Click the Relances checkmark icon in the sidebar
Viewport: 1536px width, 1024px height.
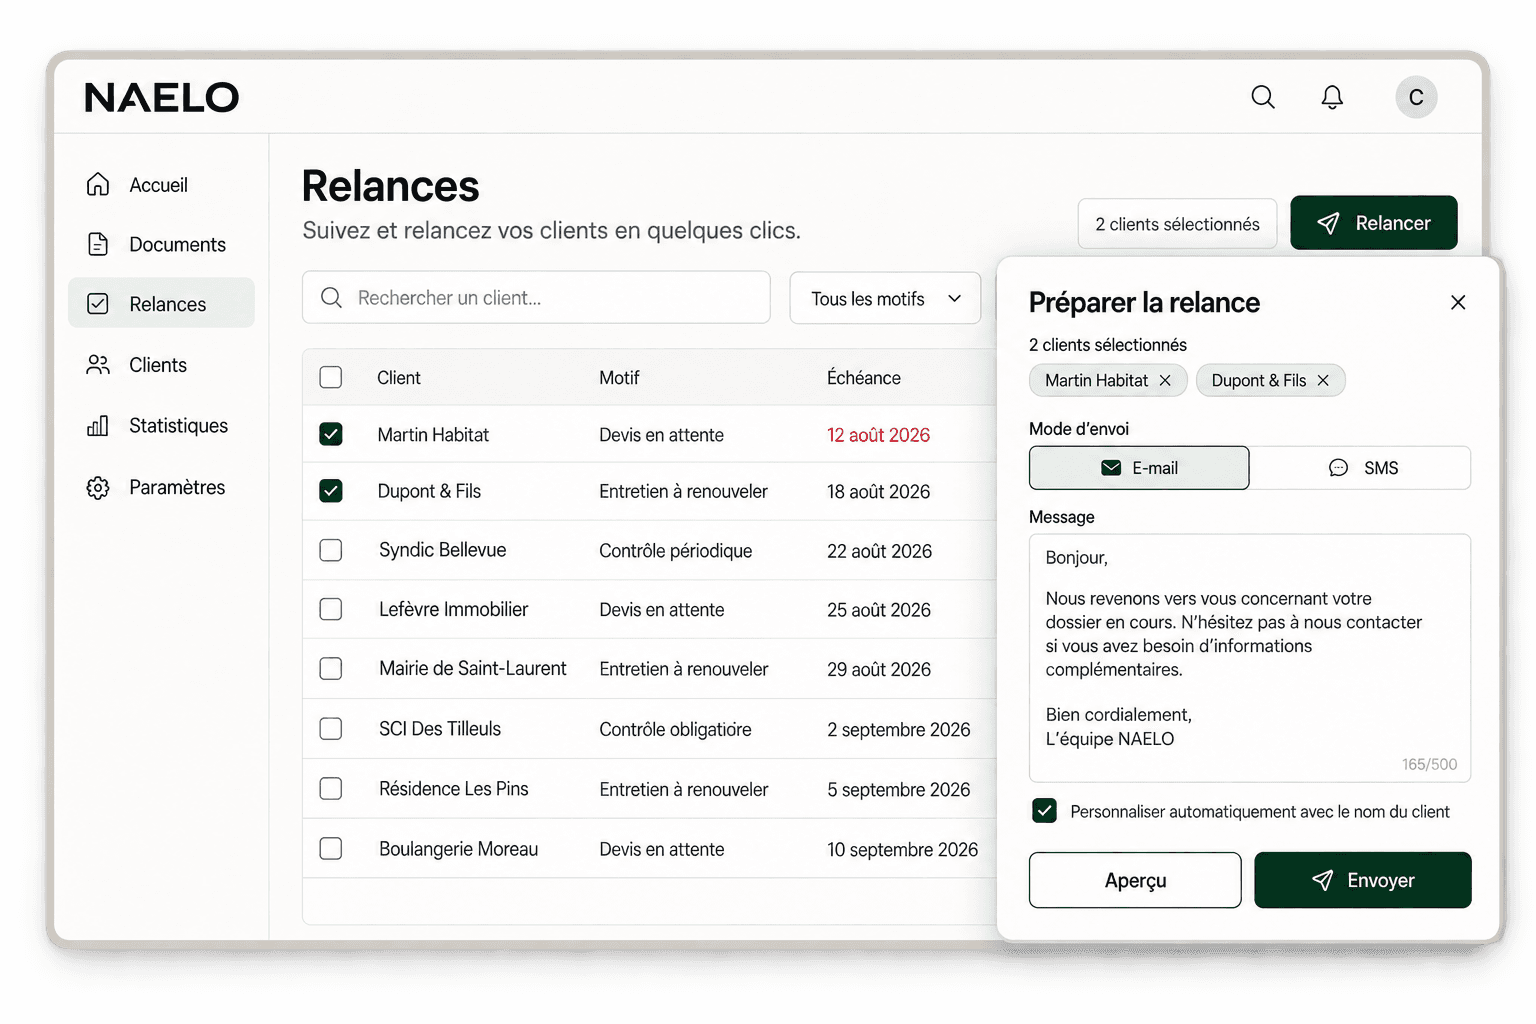pos(98,304)
